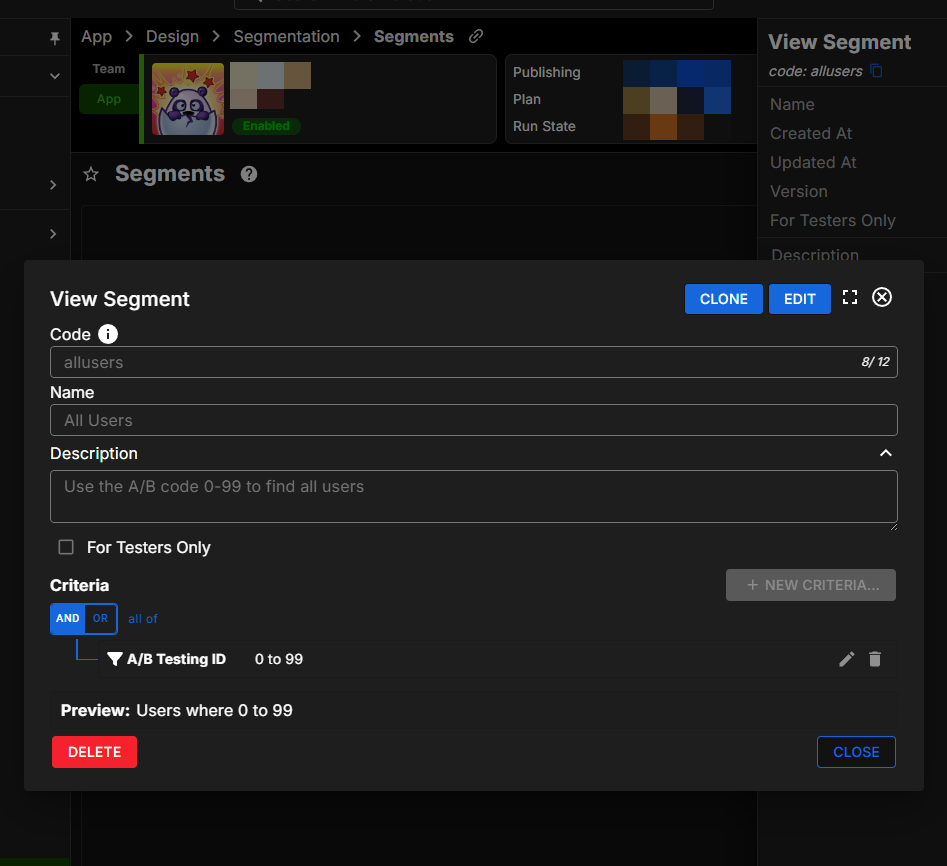Show info about the Code field
Viewport: 947px width, 866px height.
(108, 334)
